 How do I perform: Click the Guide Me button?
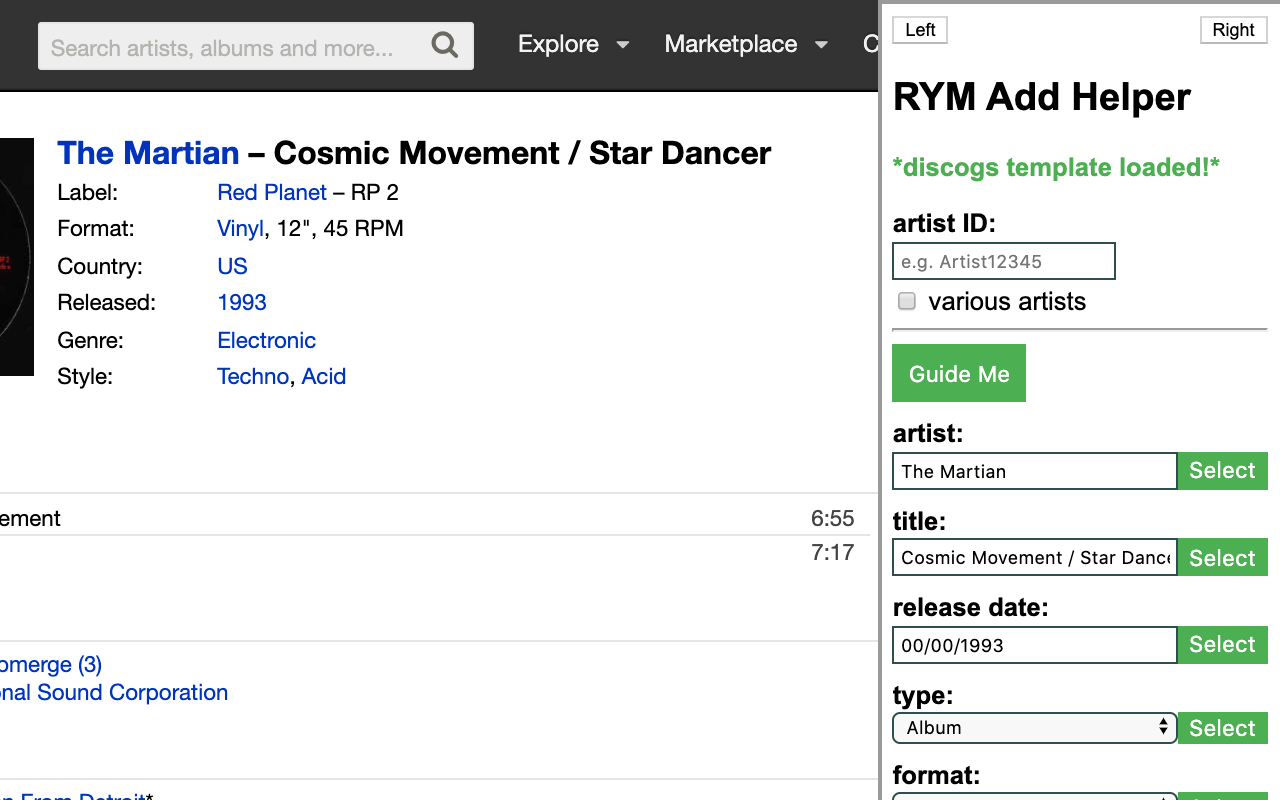point(959,373)
